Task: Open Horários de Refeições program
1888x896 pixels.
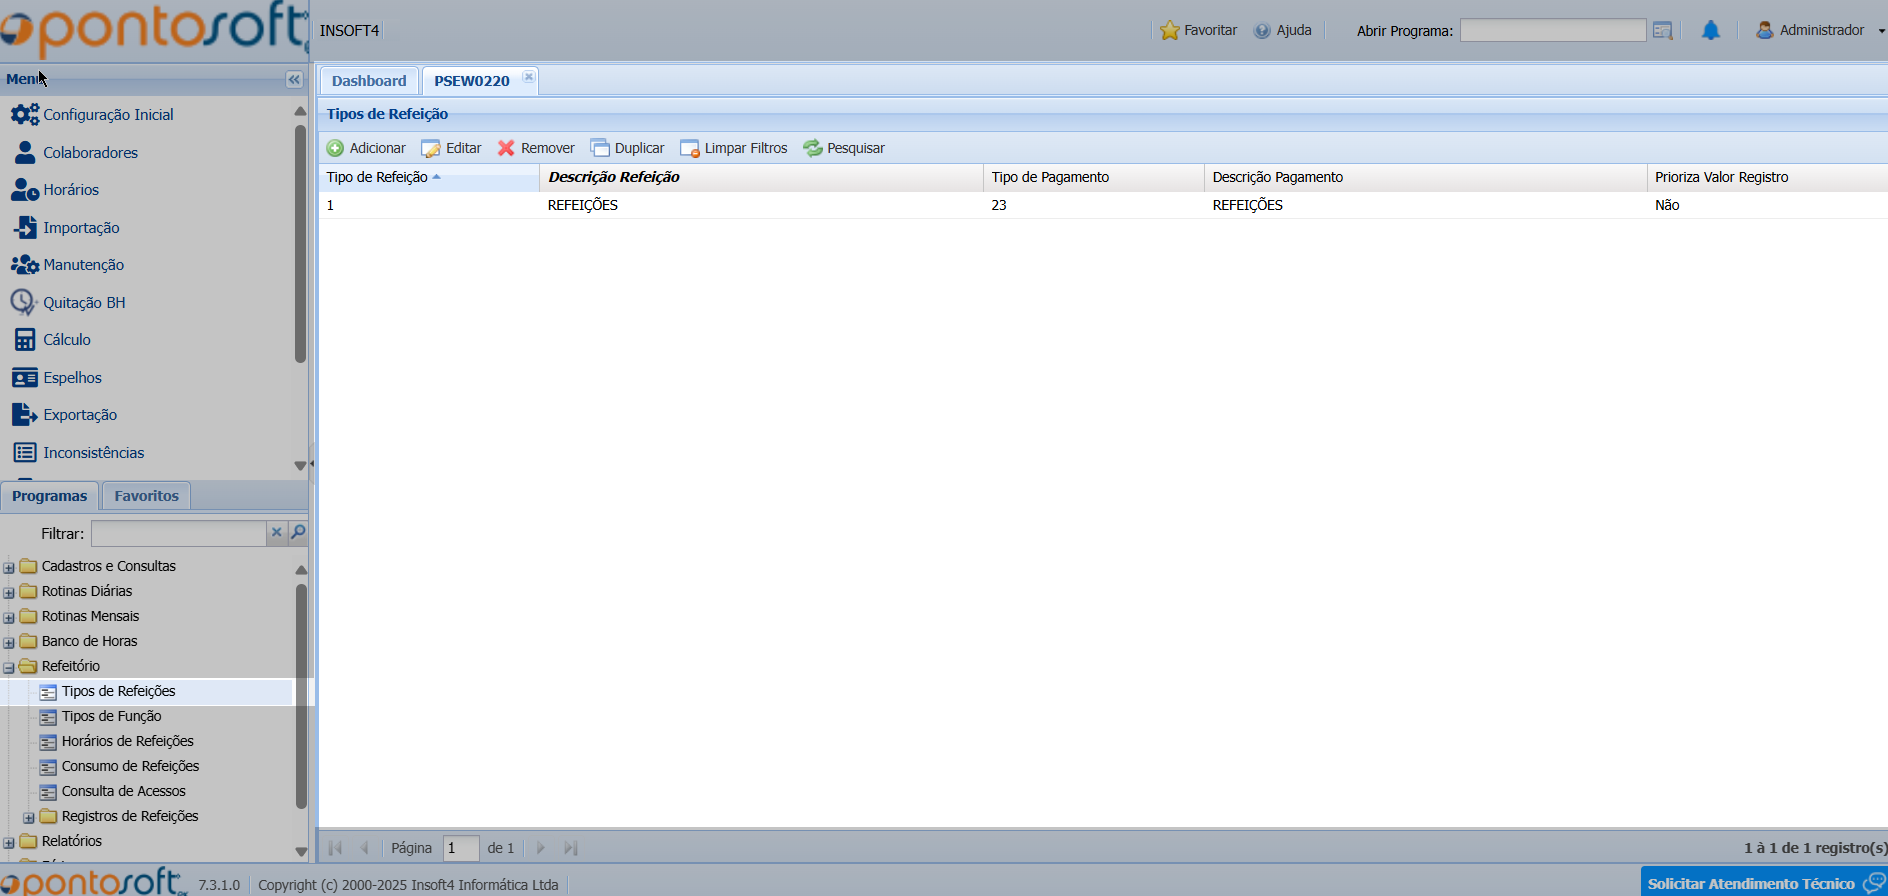Action: pos(127,741)
